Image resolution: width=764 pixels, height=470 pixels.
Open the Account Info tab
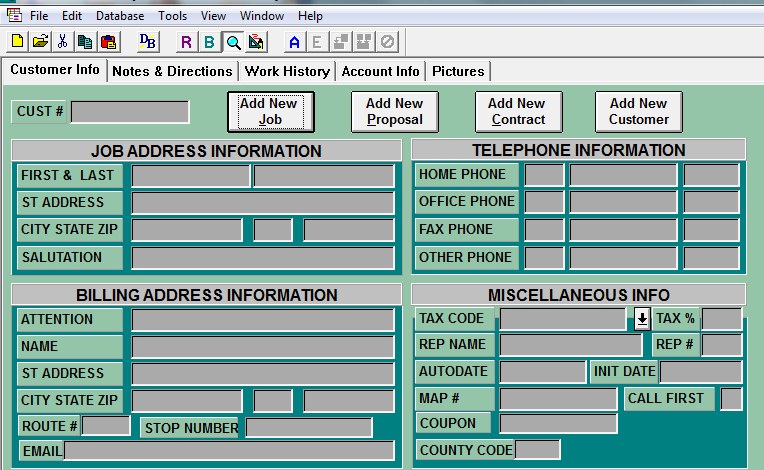point(381,71)
